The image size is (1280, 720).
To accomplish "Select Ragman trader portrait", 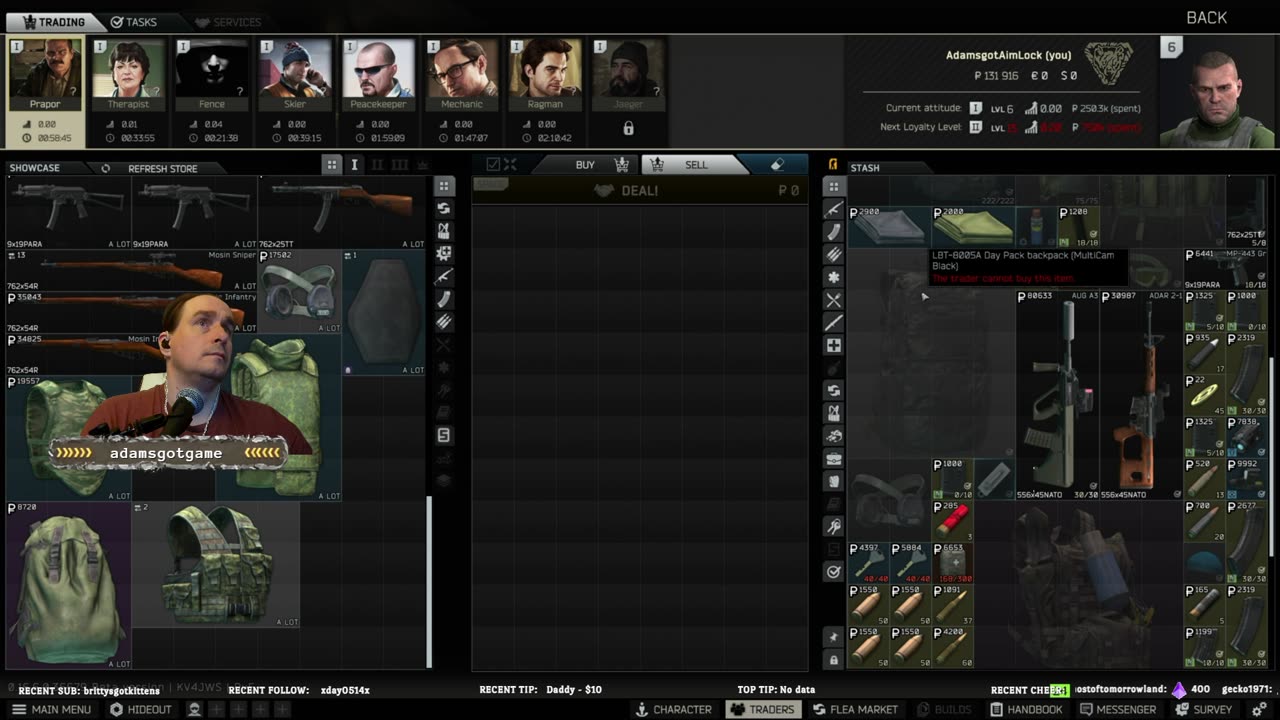I will click(x=545, y=75).
